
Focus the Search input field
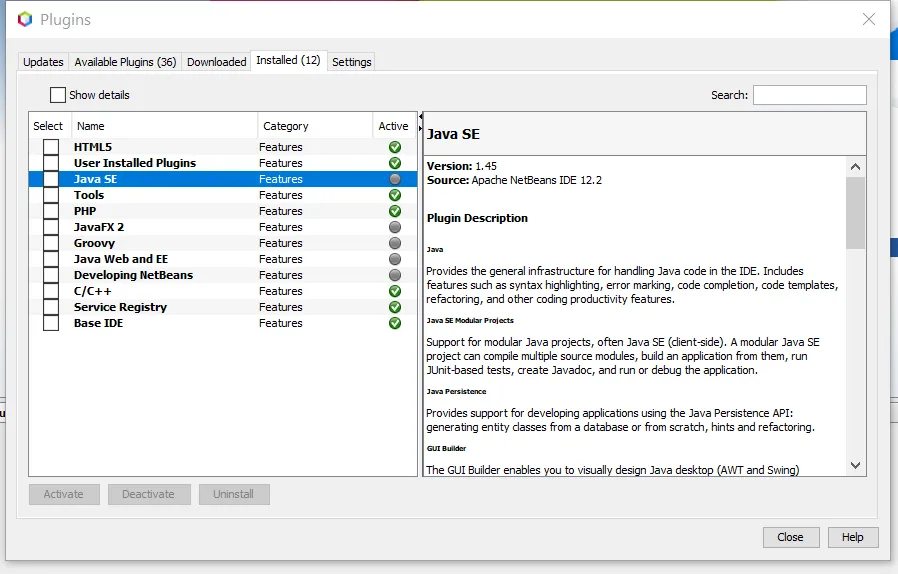pos(810,95)
